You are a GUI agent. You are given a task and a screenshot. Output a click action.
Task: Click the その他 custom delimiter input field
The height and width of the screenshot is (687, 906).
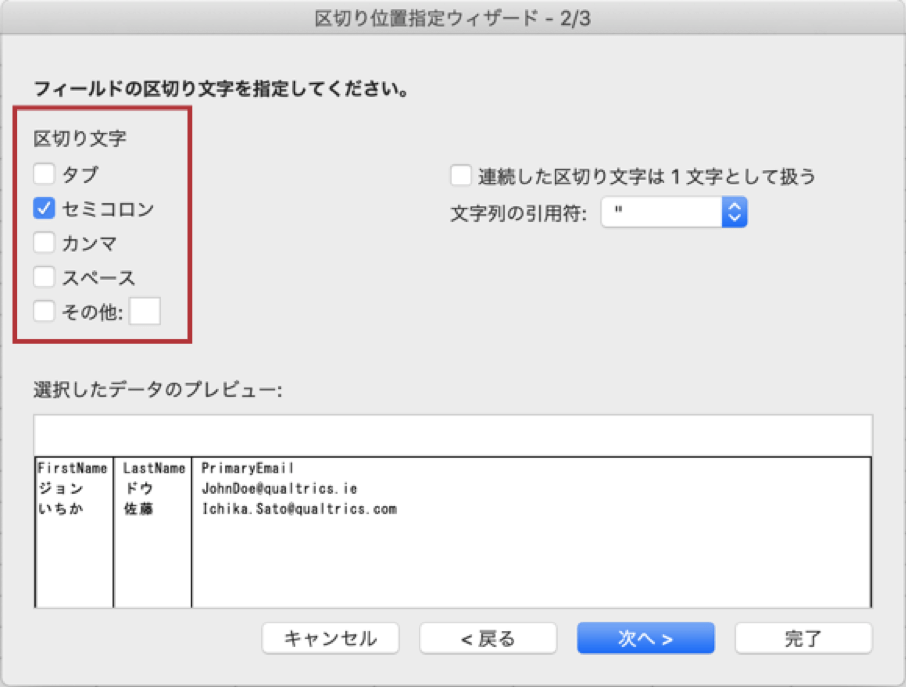144,311
